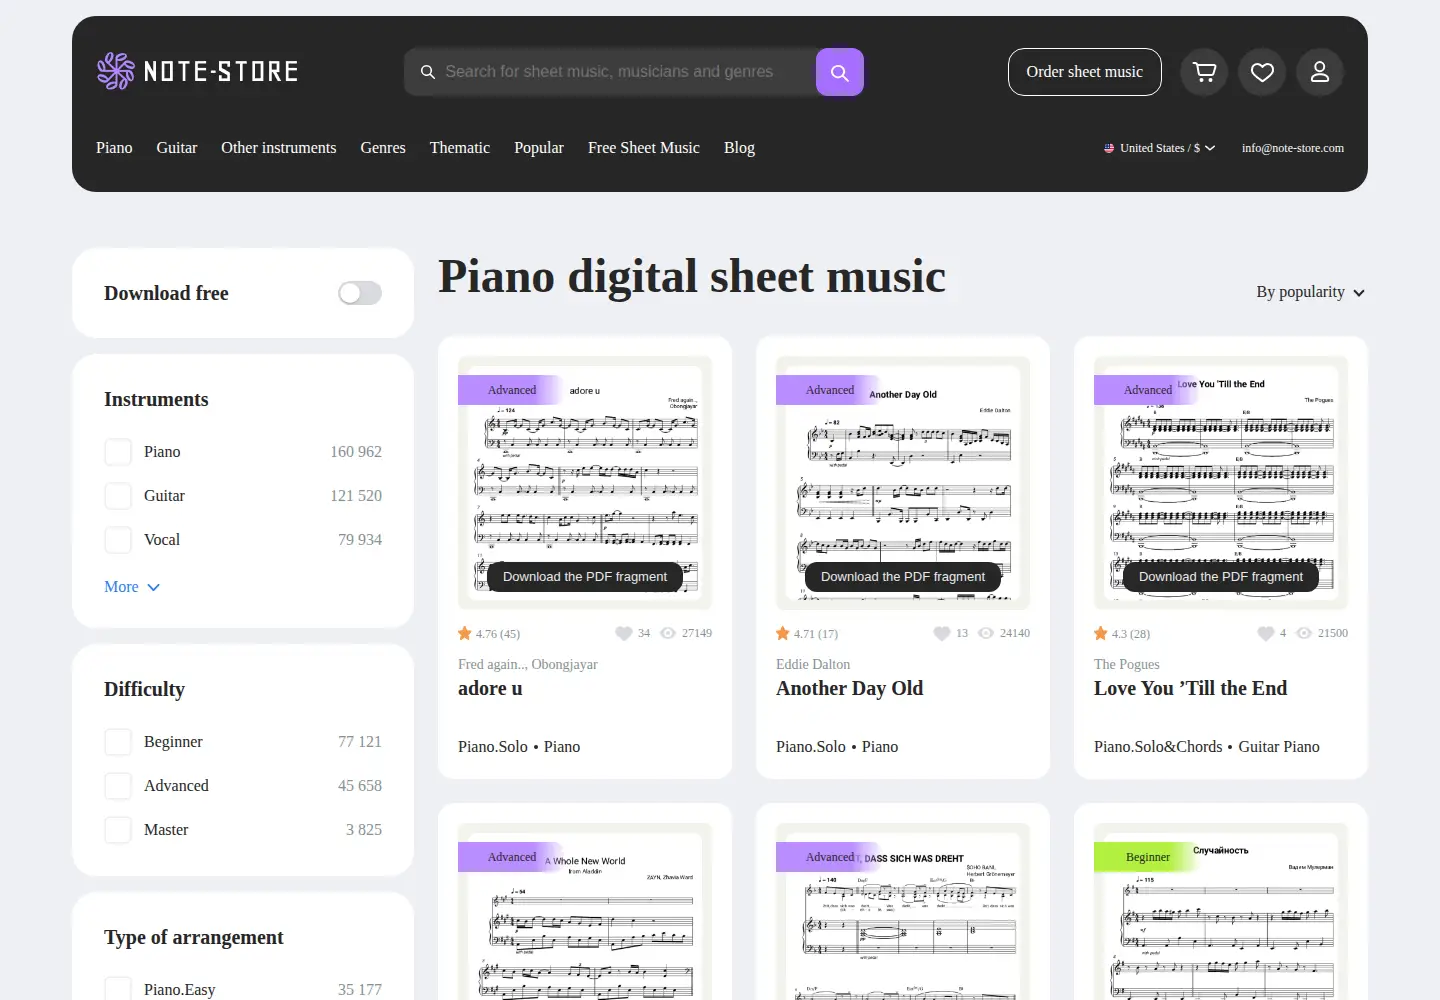Click the heart icon on Another Day Old card
The height and width of the screenshot is (1000, 1440).
click(x=942, y=633)
